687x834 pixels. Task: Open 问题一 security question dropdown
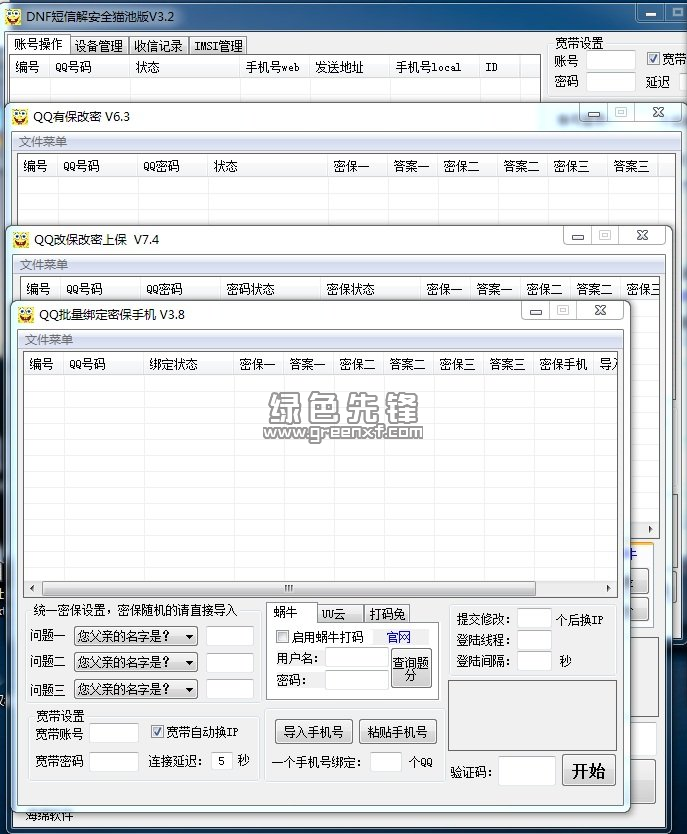tap(136, 636)
